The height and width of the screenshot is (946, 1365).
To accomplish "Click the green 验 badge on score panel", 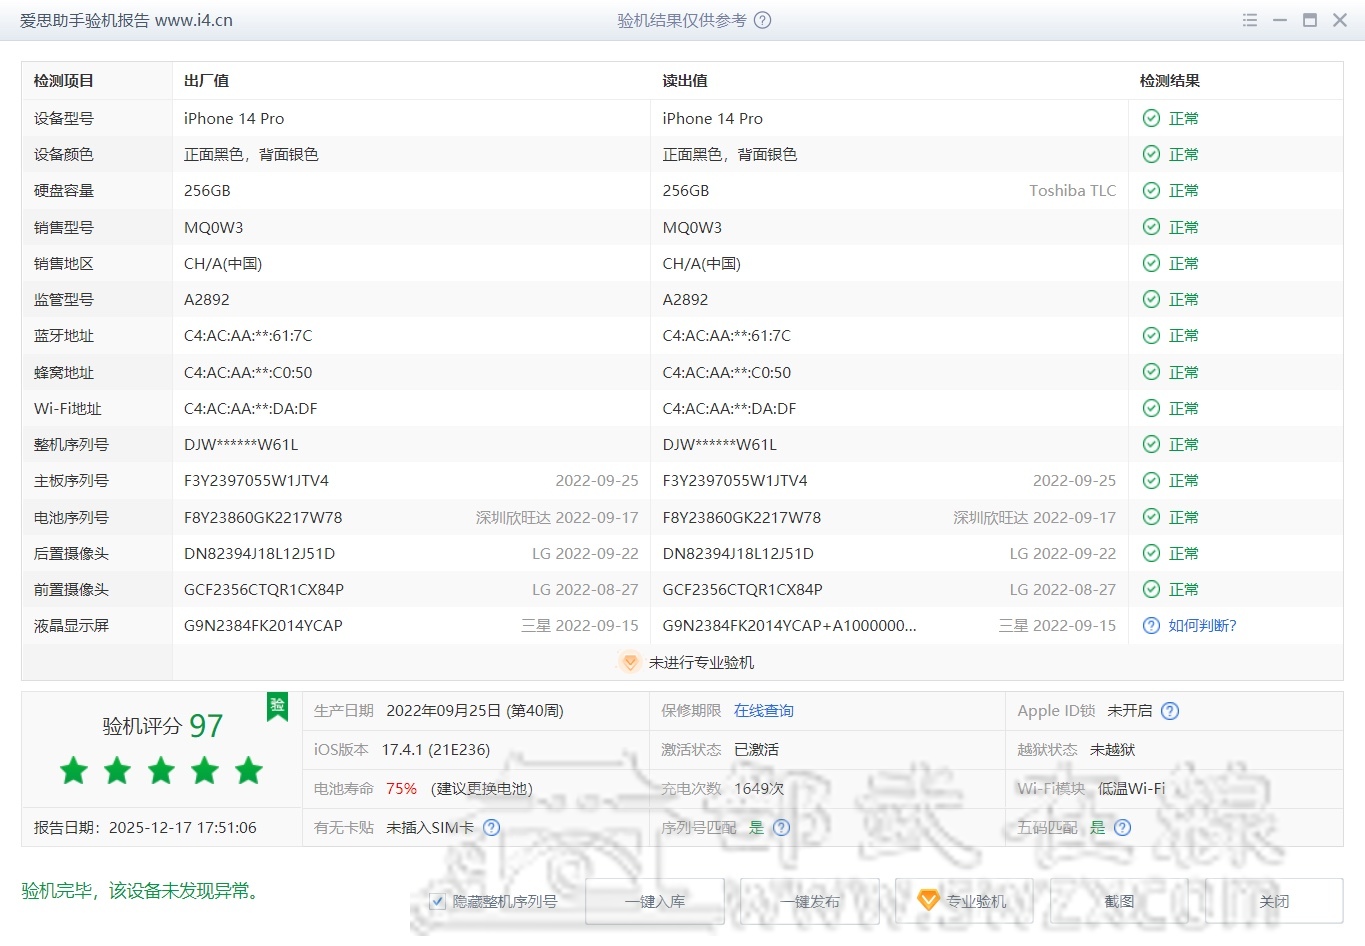I will pyautogui.click(x=277, y=706).
